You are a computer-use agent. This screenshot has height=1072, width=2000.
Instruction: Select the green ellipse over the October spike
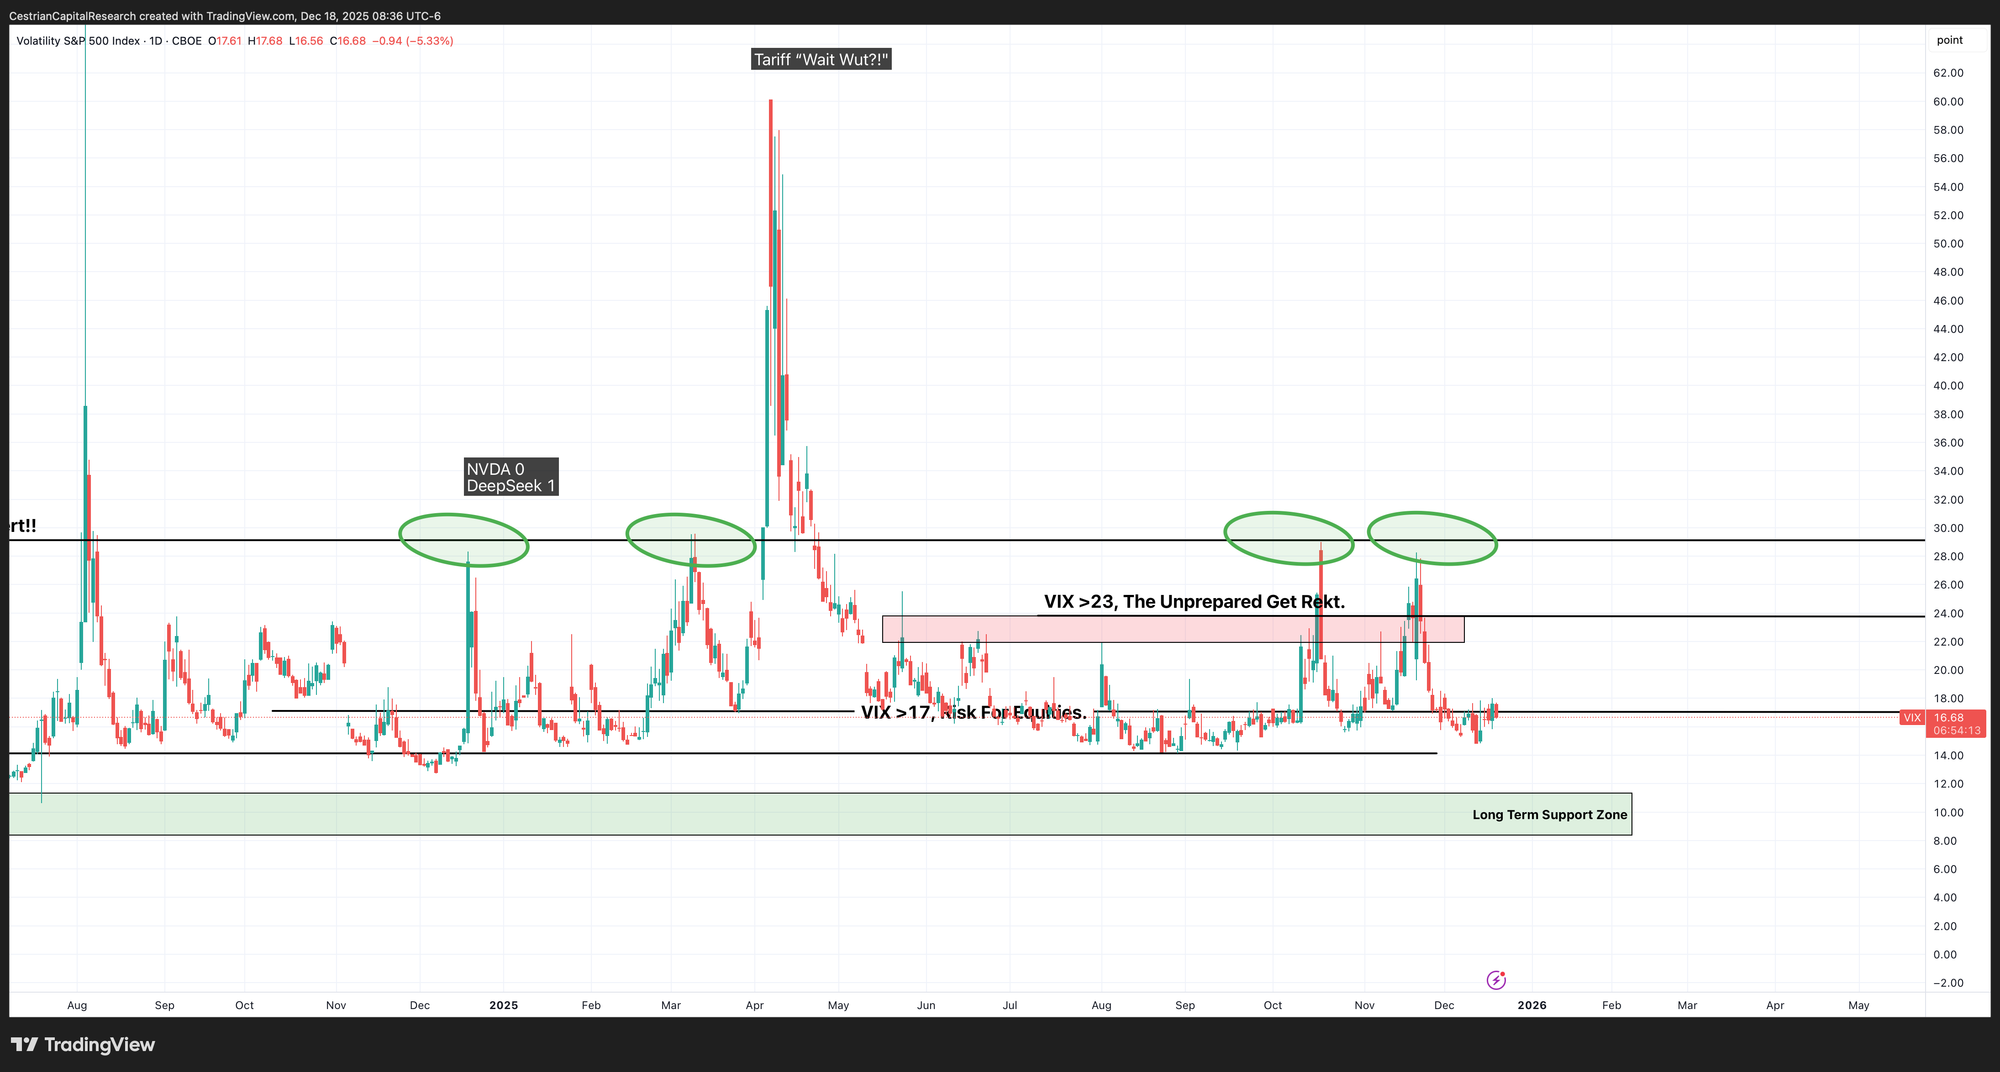(x=1288, y=538)
